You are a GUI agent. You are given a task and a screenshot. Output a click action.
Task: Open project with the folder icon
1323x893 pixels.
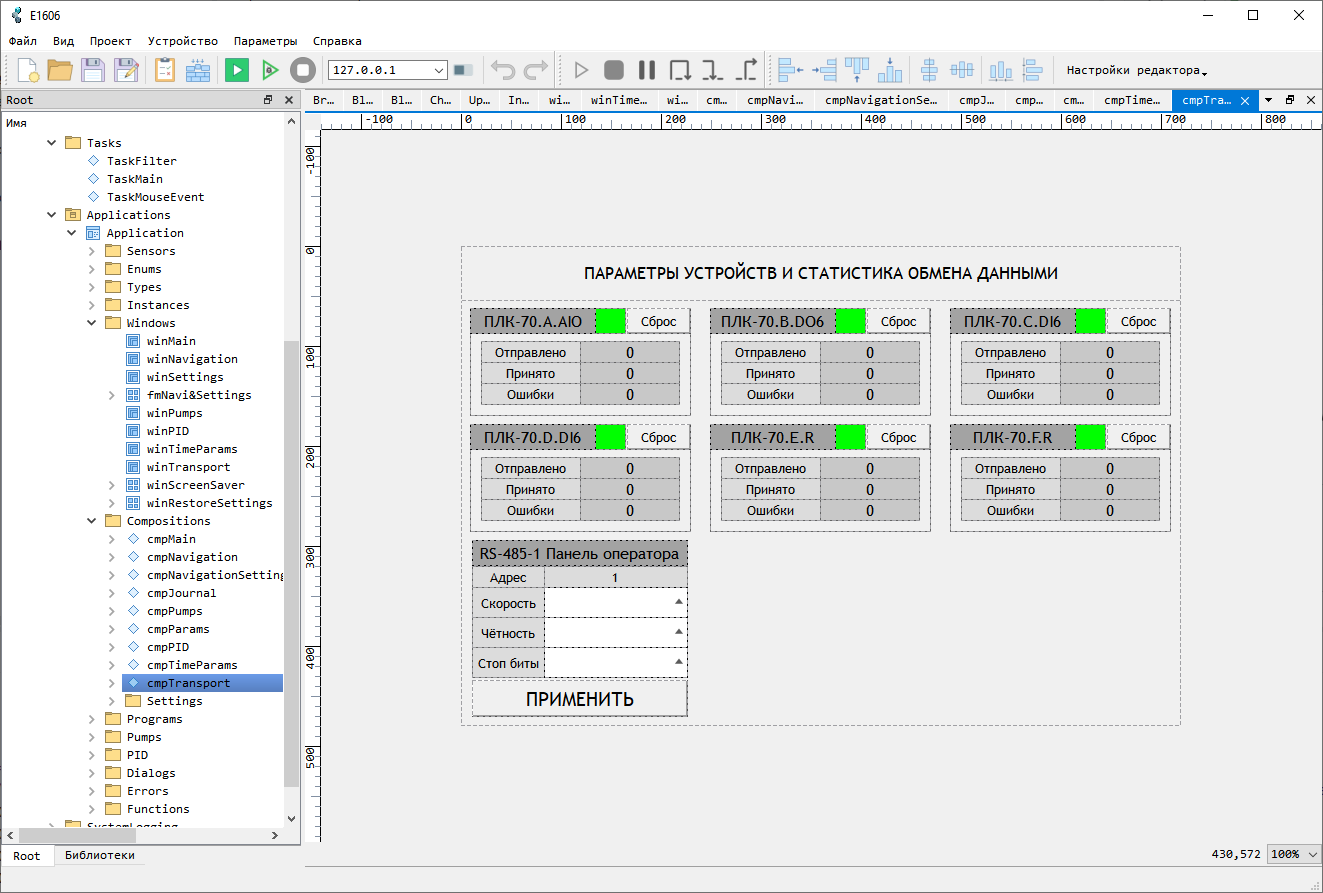pos(60,70)
